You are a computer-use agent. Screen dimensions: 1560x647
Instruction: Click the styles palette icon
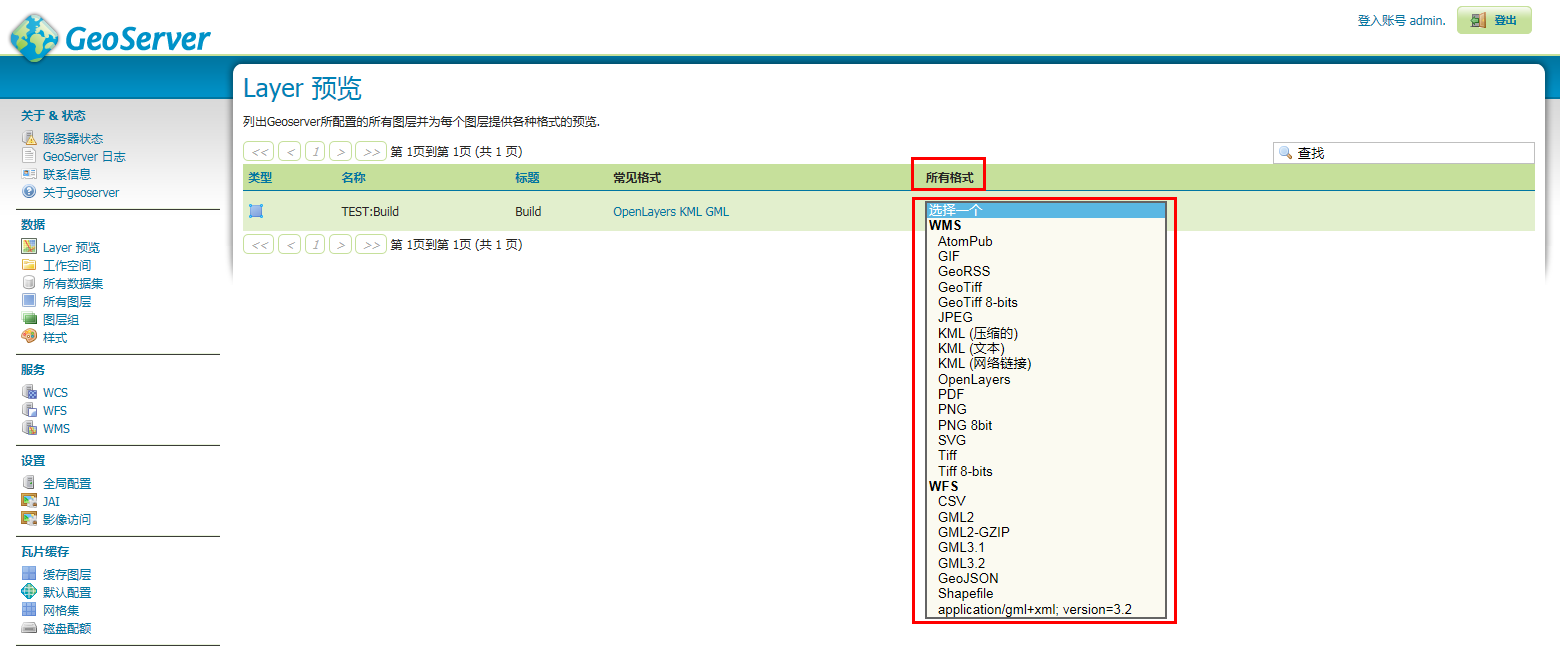click(29, 337)
